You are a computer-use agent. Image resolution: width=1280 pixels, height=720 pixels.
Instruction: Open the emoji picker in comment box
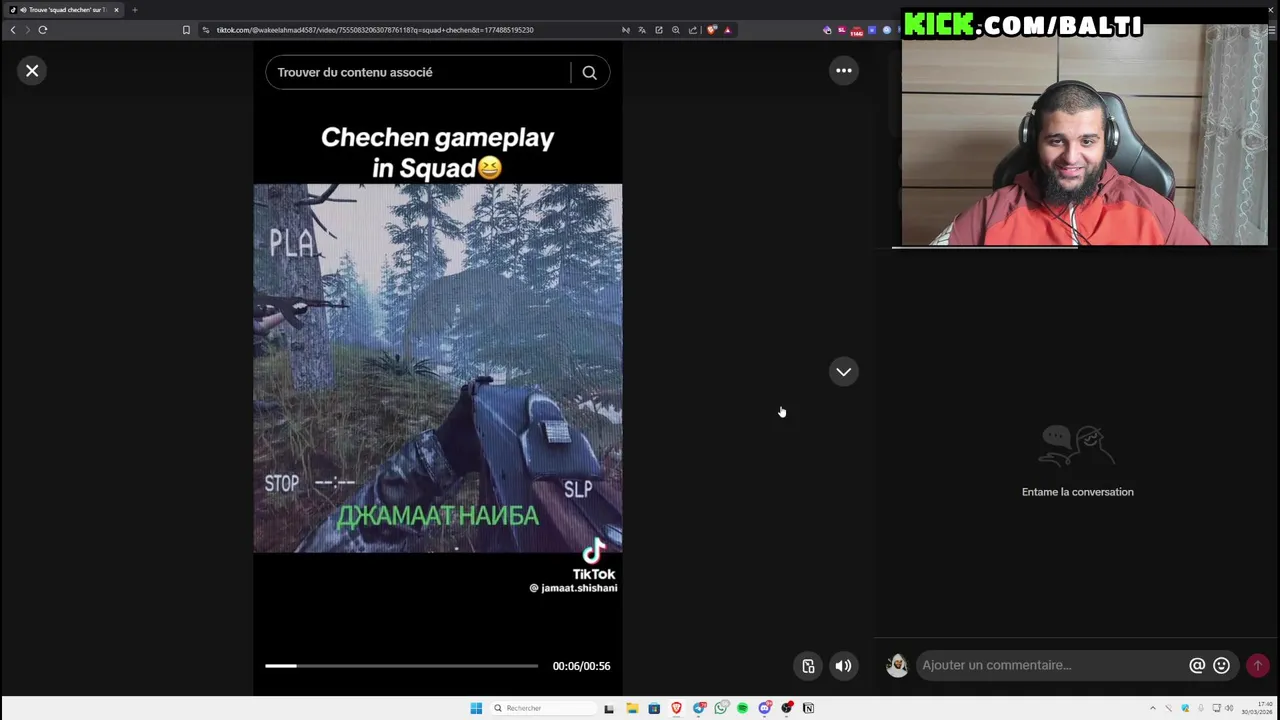pos(1221,665)
